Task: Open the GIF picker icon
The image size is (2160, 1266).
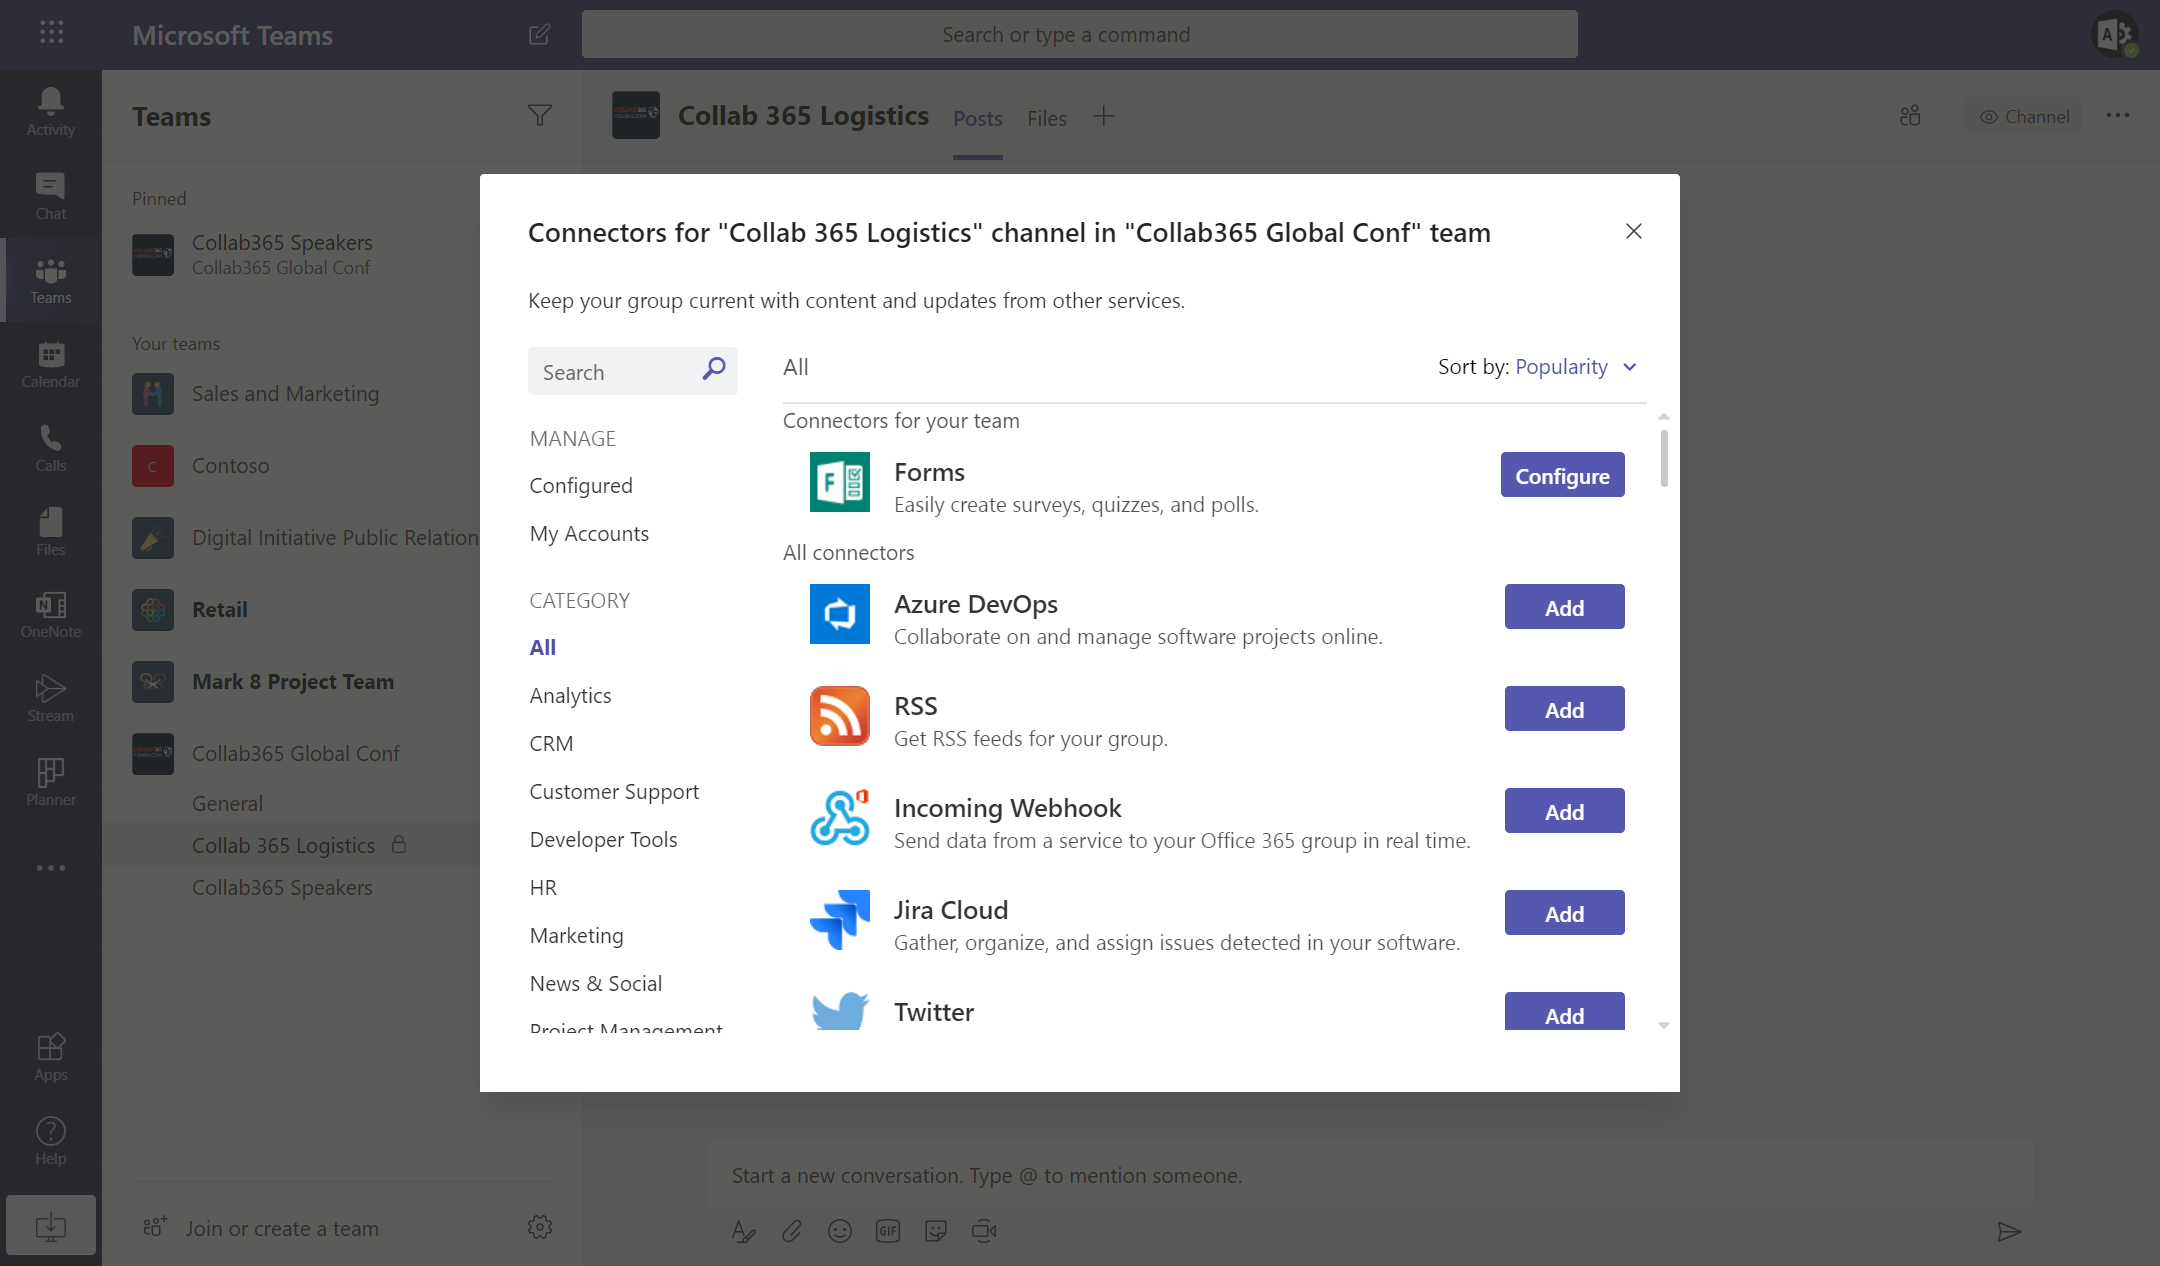Action: [x=888, y=1231]
